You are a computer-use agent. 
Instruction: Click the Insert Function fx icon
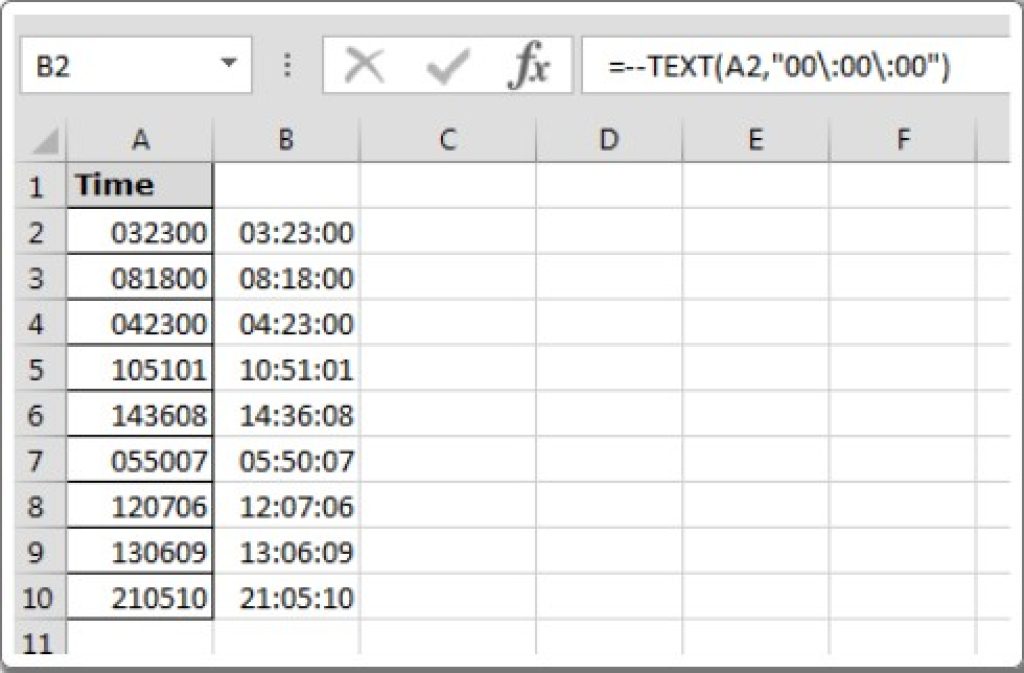pyautogui.click(x=533, y=62)
